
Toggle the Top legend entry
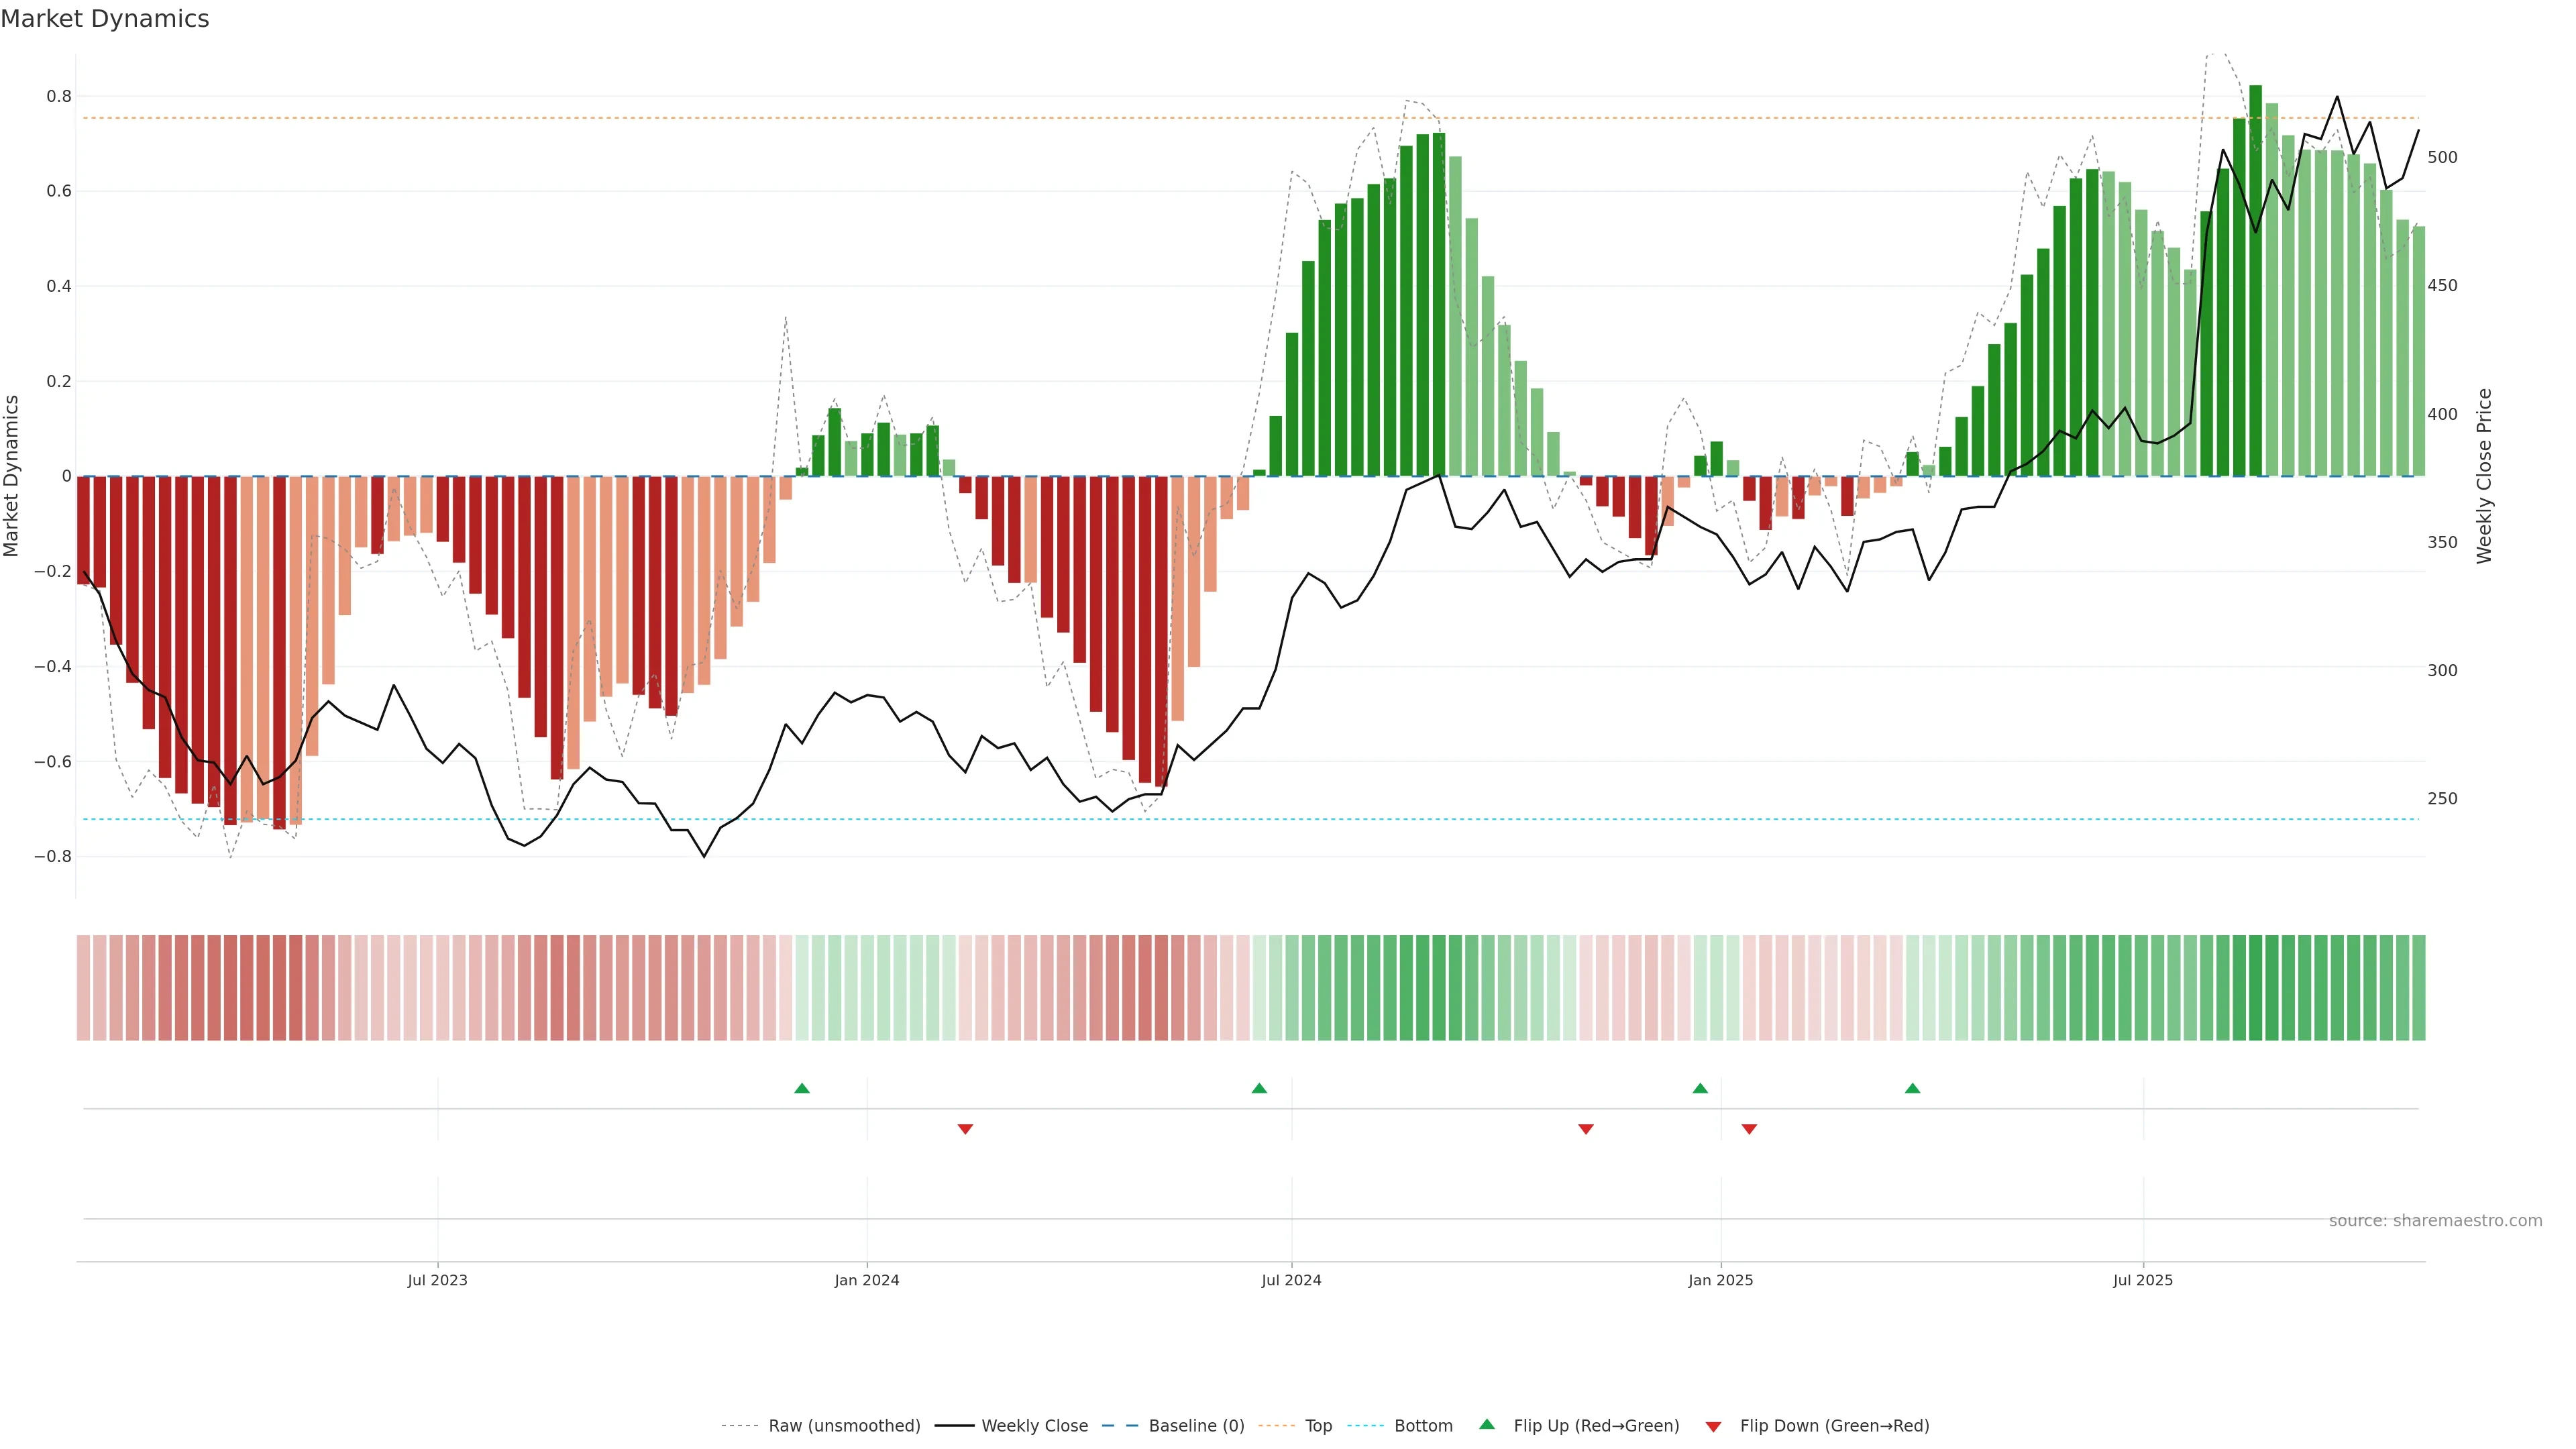(1318, 1426)
